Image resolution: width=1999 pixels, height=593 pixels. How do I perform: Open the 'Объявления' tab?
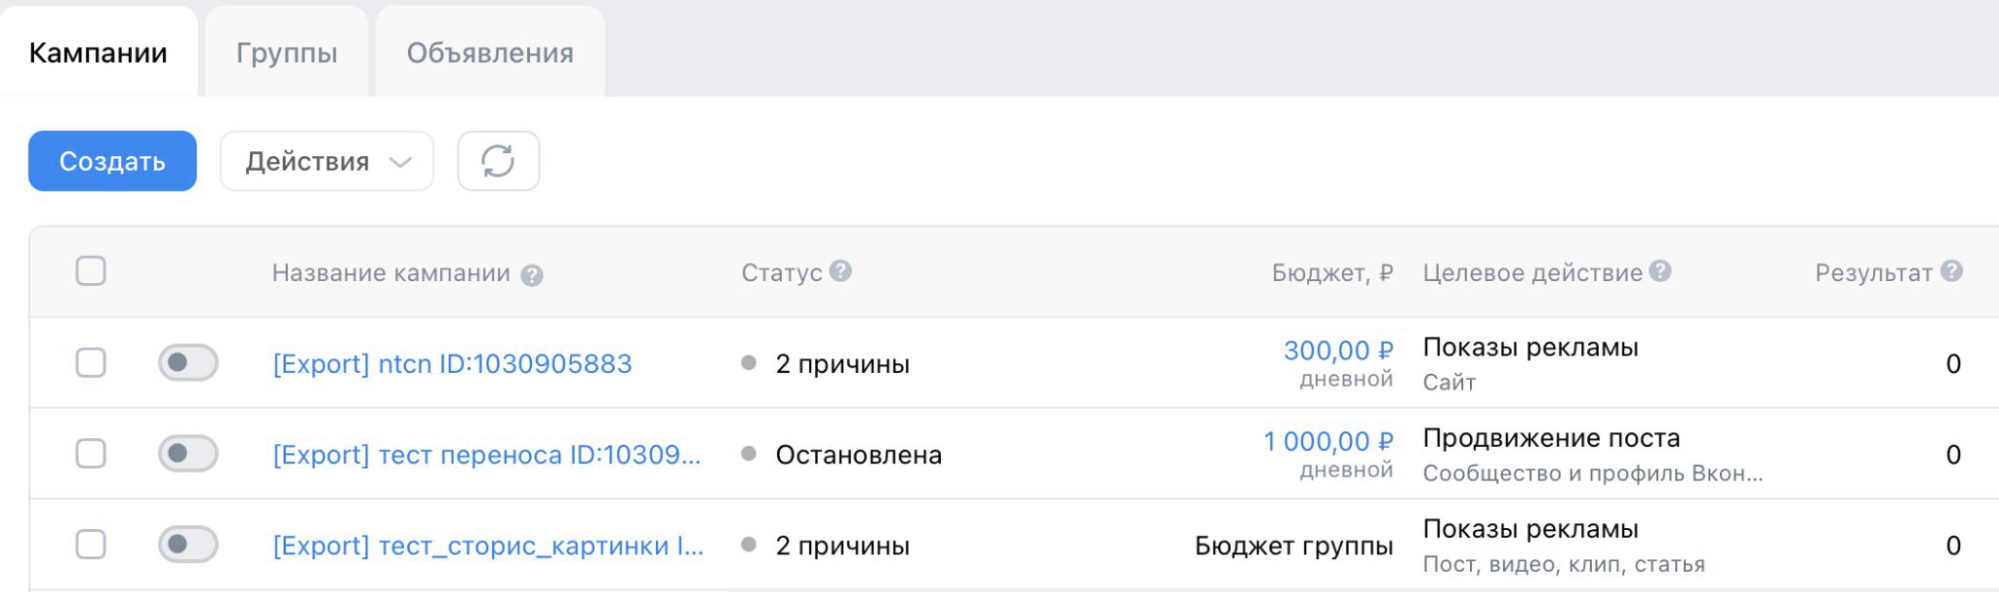coord(488,52)
